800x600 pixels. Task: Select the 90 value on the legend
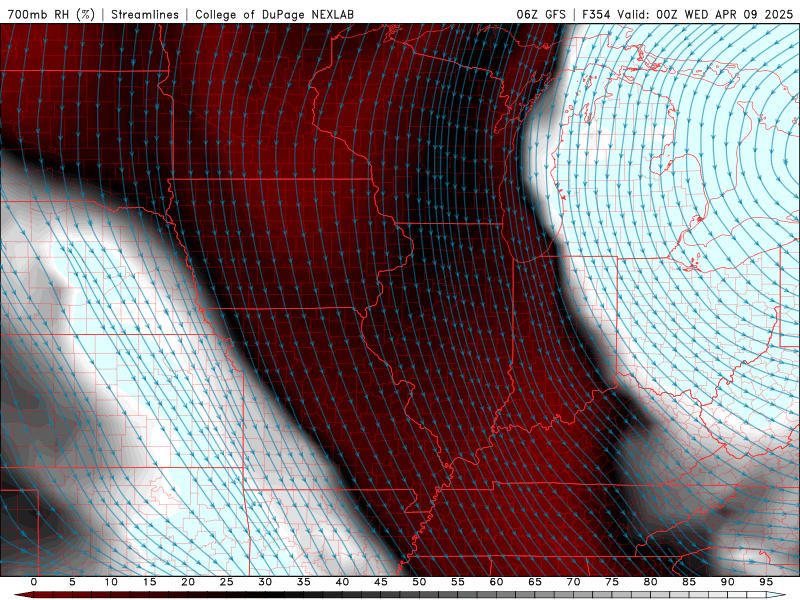tap(727, 582)
